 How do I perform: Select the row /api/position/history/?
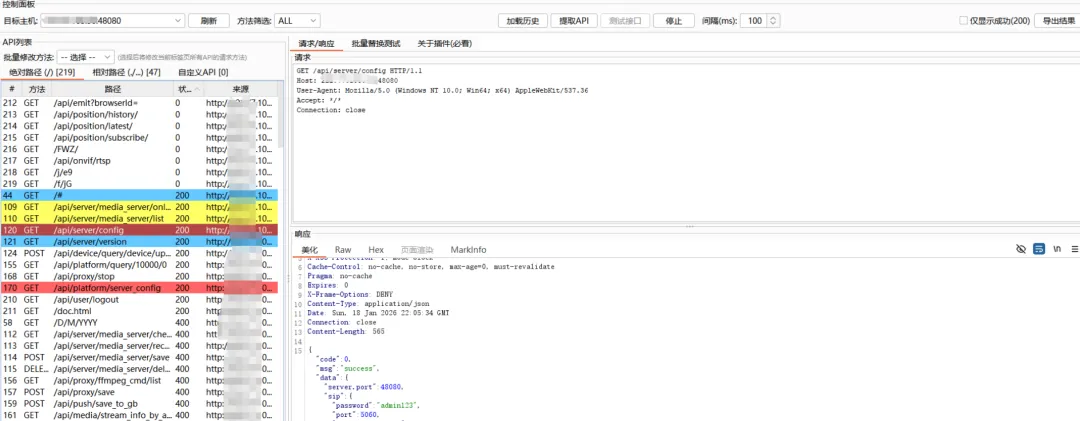138,114
